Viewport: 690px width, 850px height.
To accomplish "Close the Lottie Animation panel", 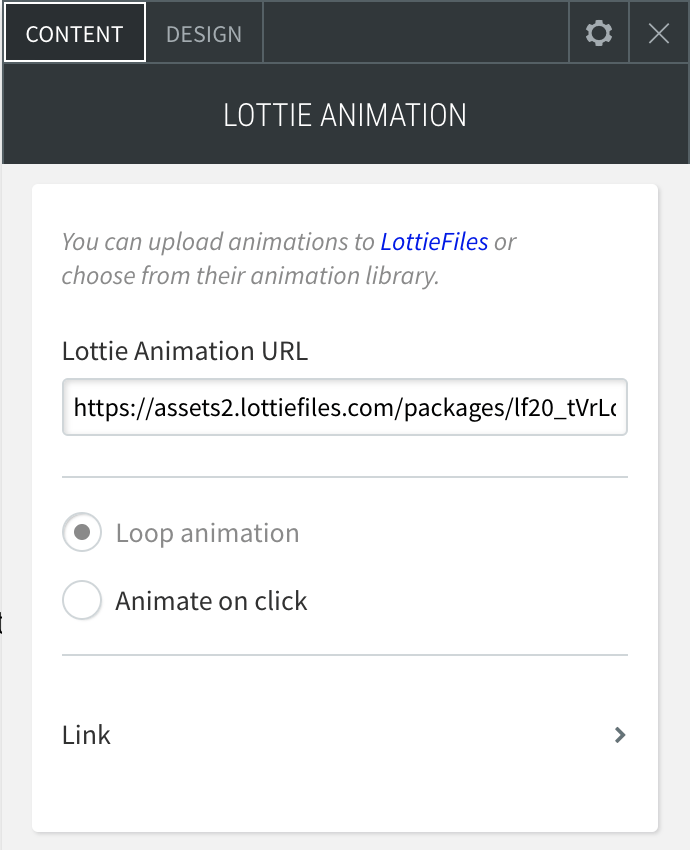I will click(x=659, y=33).
